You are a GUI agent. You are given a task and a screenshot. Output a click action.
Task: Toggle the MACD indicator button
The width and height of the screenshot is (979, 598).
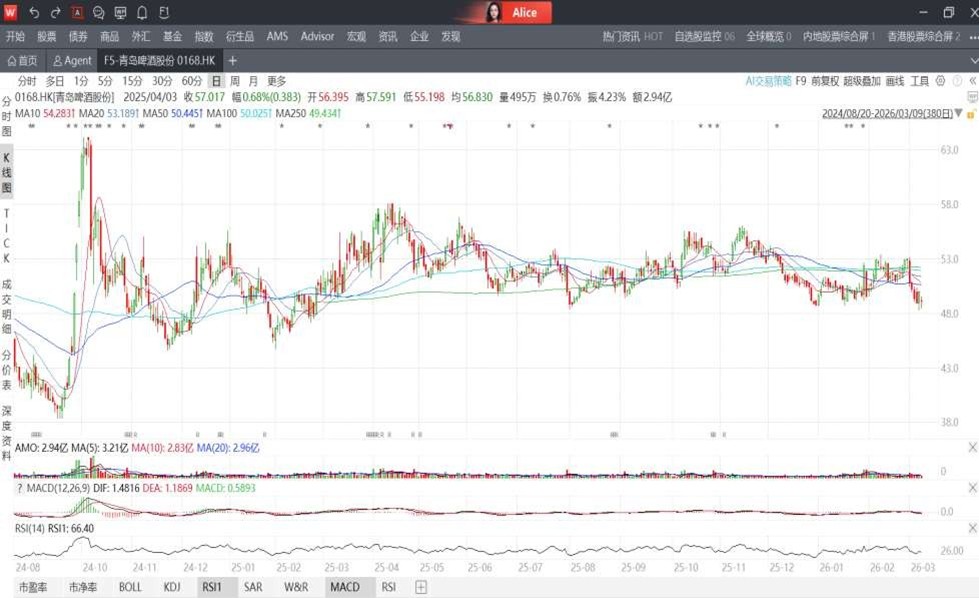tap(344, 587)
